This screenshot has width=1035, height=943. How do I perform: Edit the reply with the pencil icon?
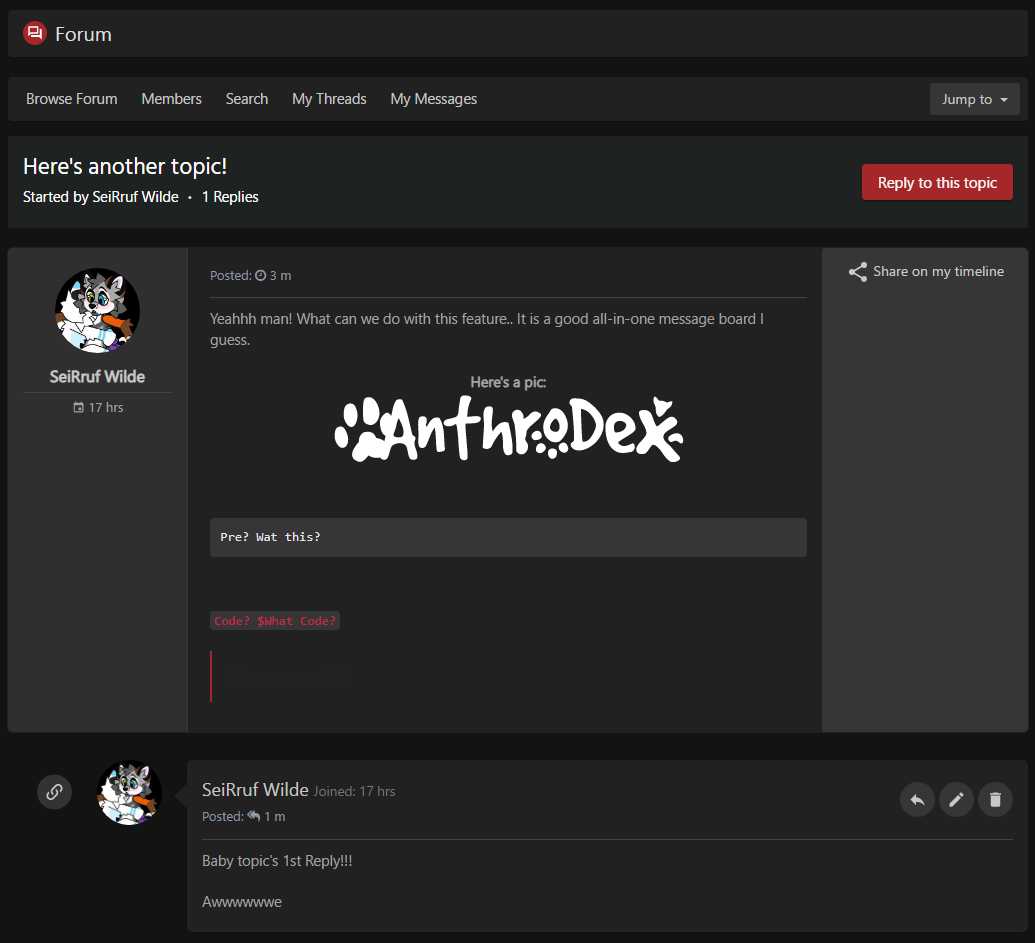[x=956, y=800]
